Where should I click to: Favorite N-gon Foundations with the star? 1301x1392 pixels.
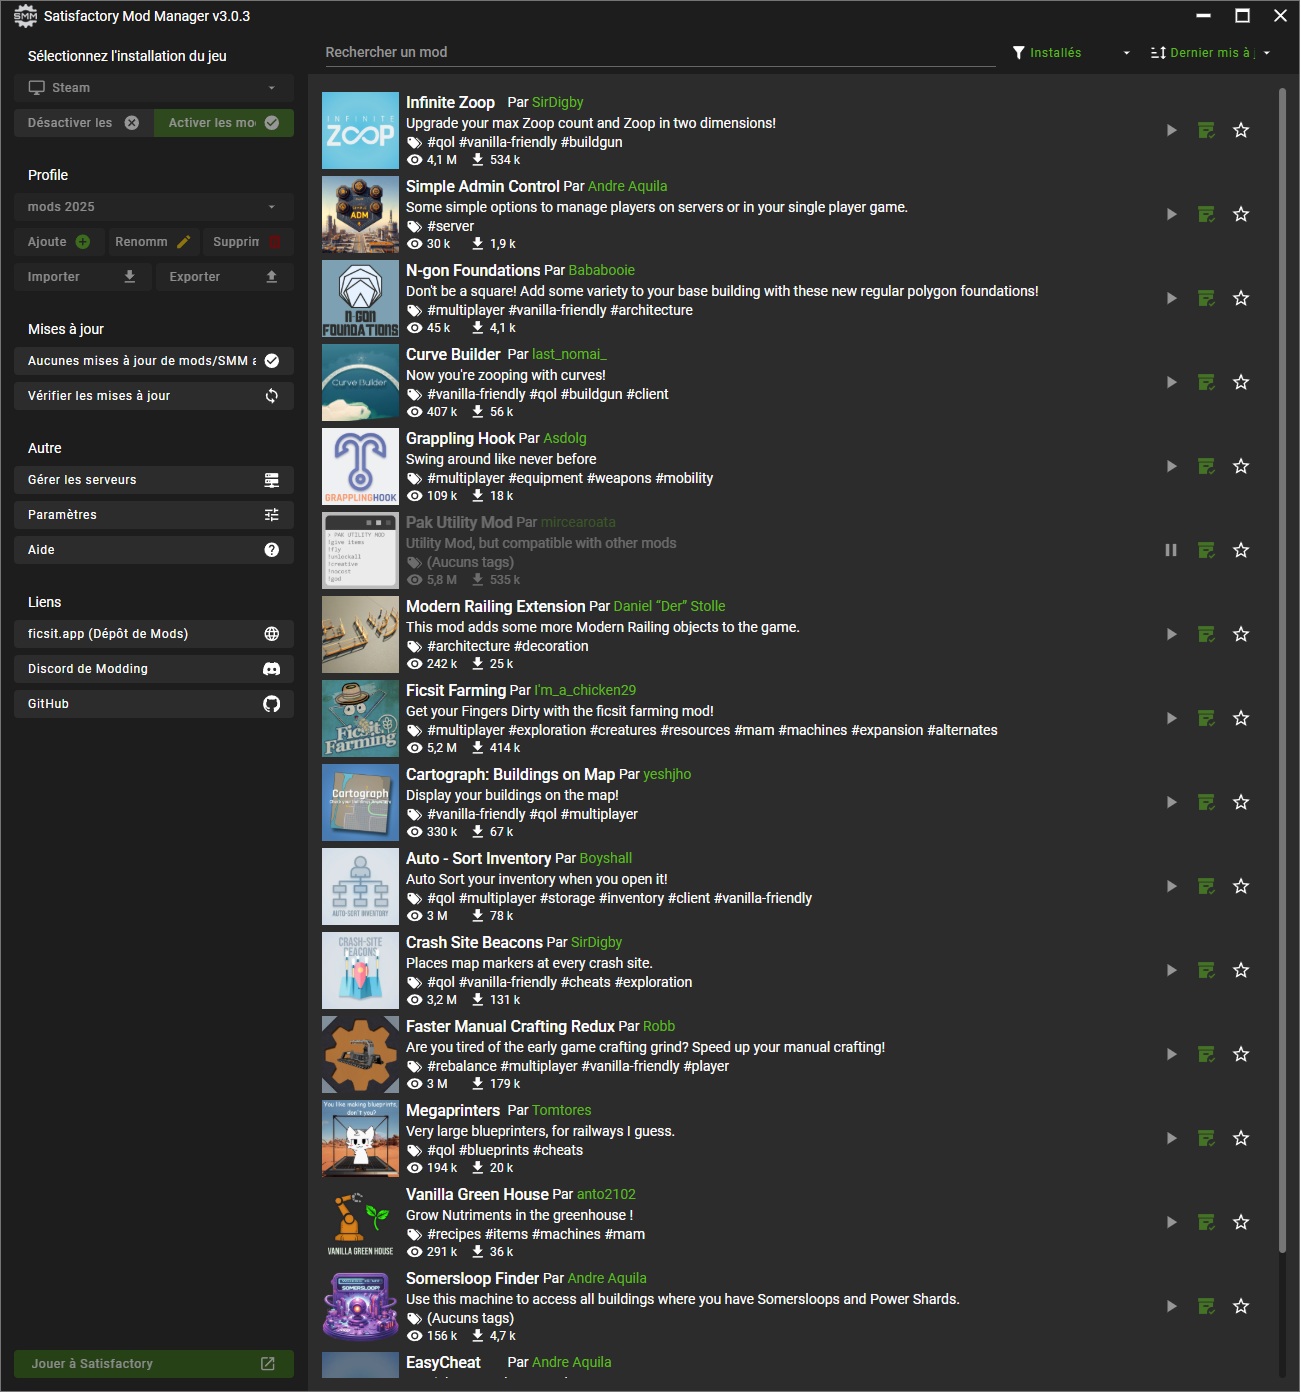(x=1241, y=298)
